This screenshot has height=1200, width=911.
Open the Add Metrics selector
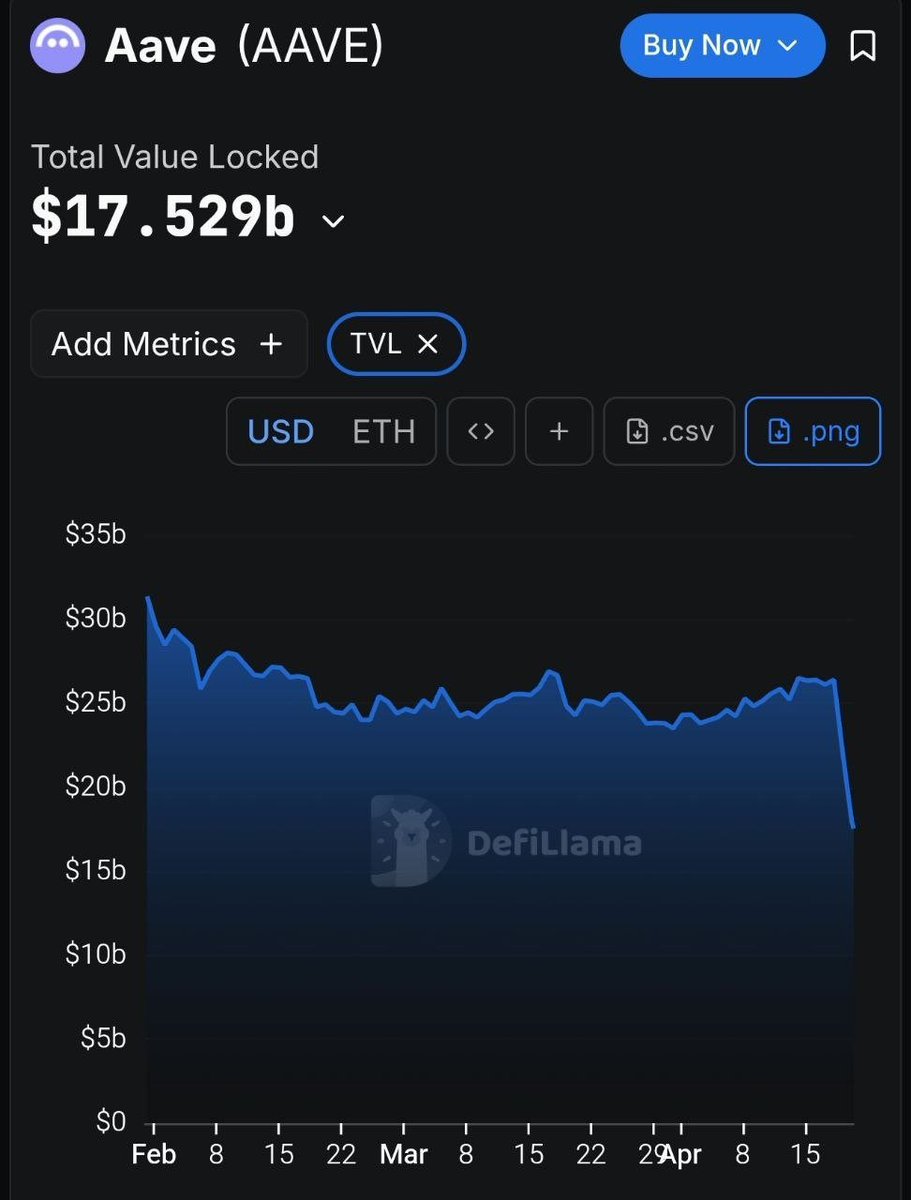(168, 344)
